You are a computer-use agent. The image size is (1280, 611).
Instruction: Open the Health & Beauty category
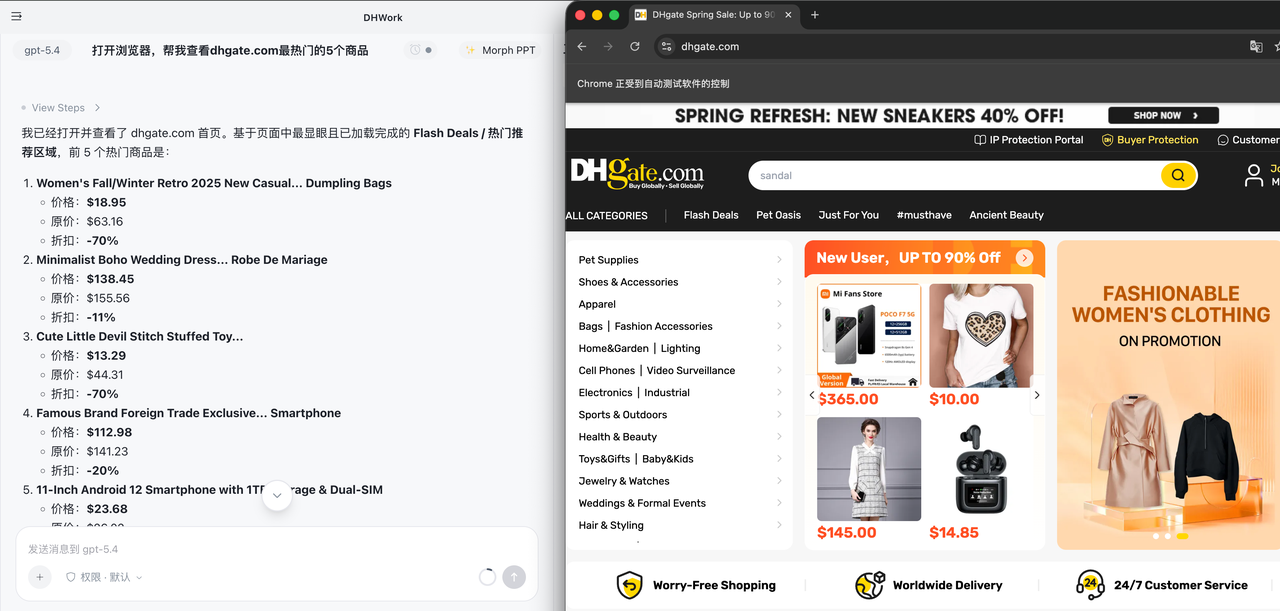pos(680,437)
